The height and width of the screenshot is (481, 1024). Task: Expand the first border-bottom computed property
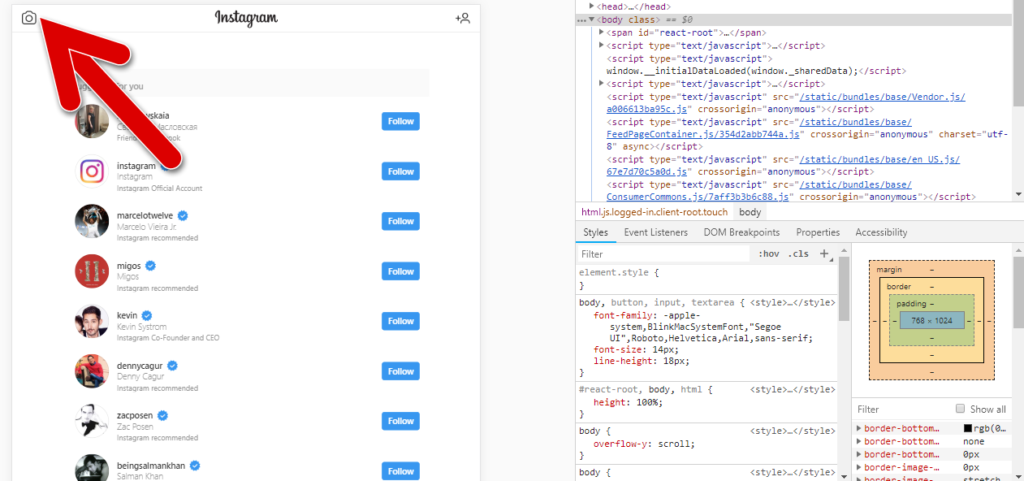point(859,429)
